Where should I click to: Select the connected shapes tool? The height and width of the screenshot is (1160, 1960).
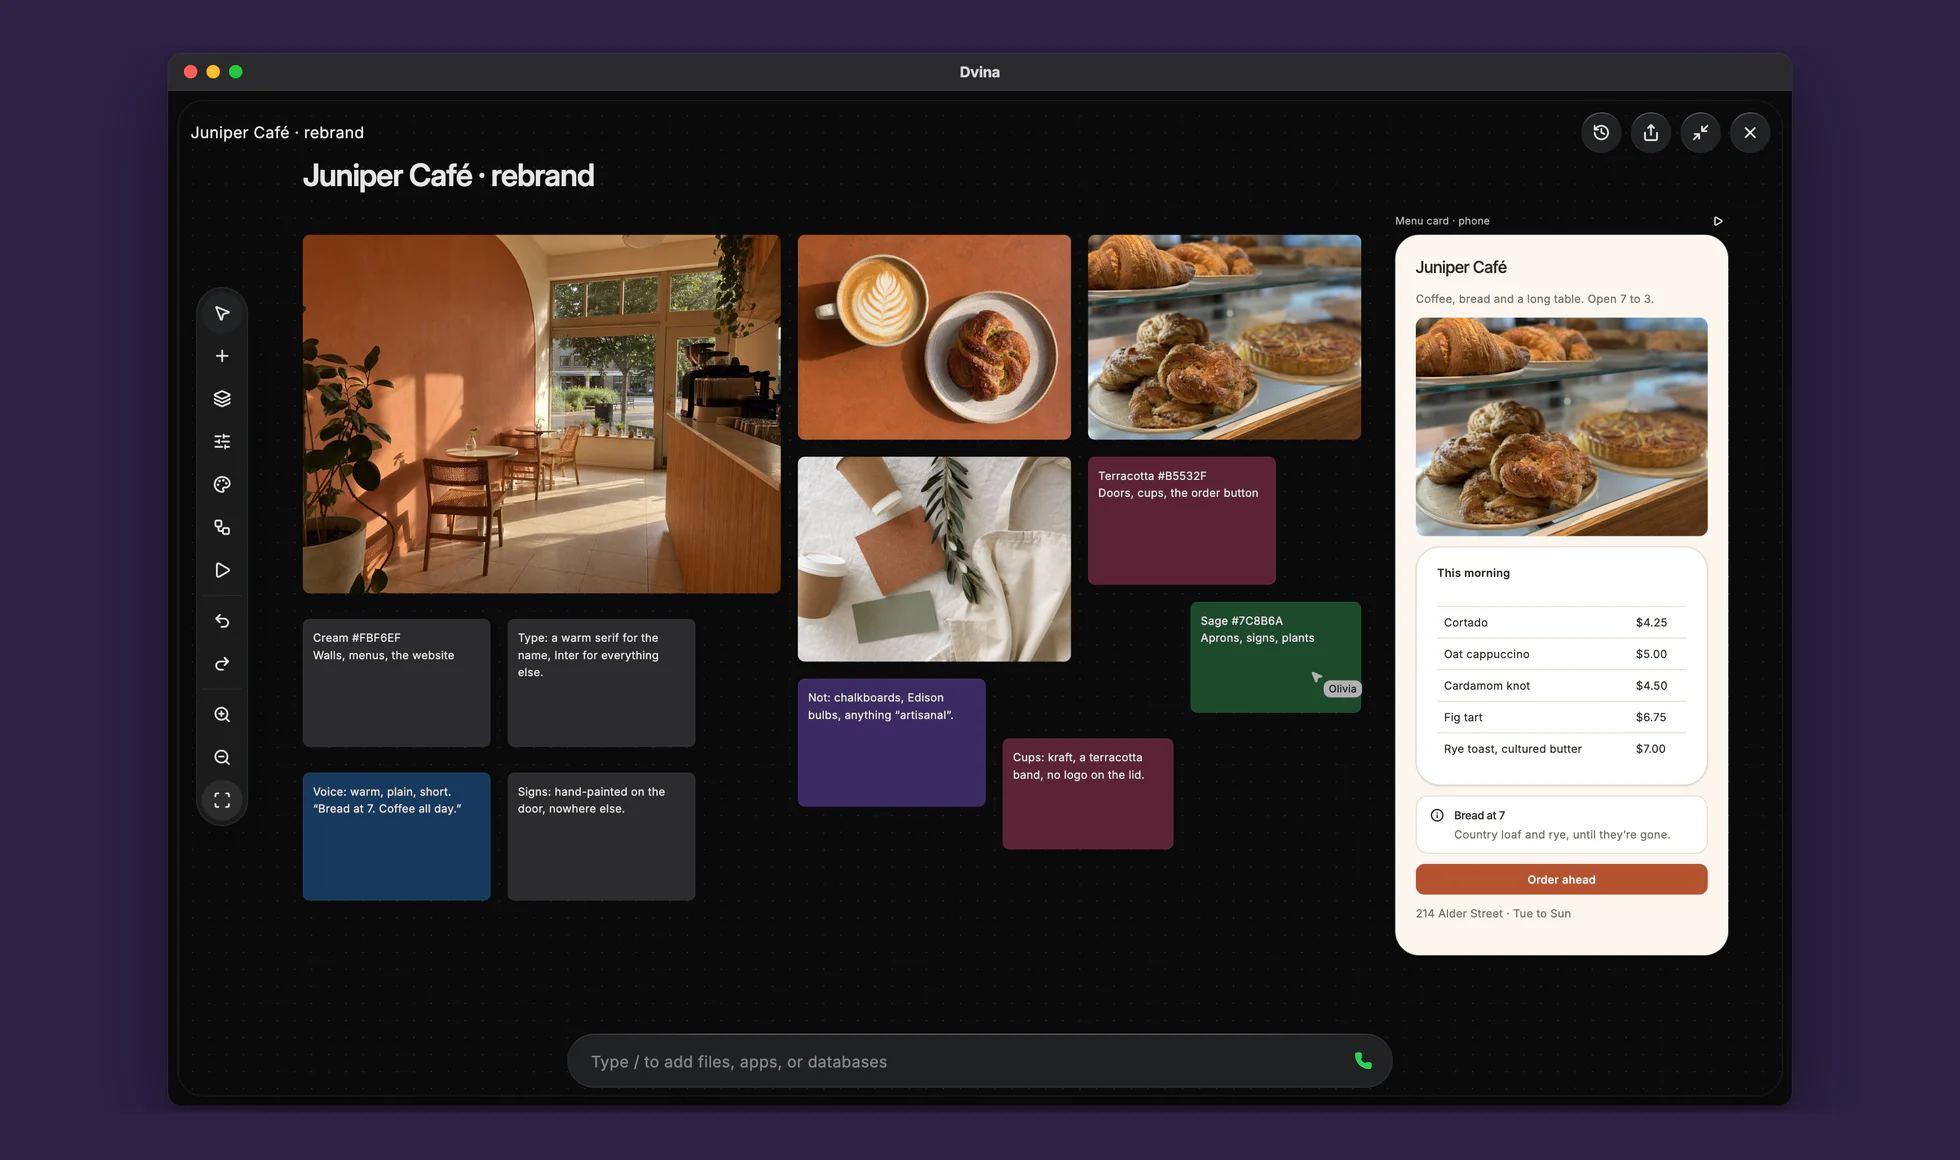[222, 527]
